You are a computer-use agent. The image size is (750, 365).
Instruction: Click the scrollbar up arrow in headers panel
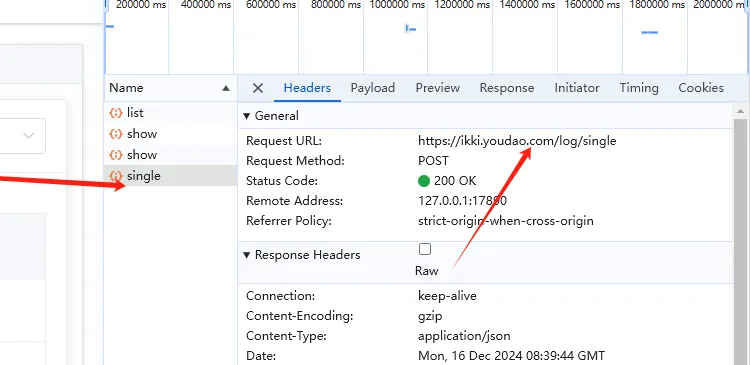click(740, 111)
